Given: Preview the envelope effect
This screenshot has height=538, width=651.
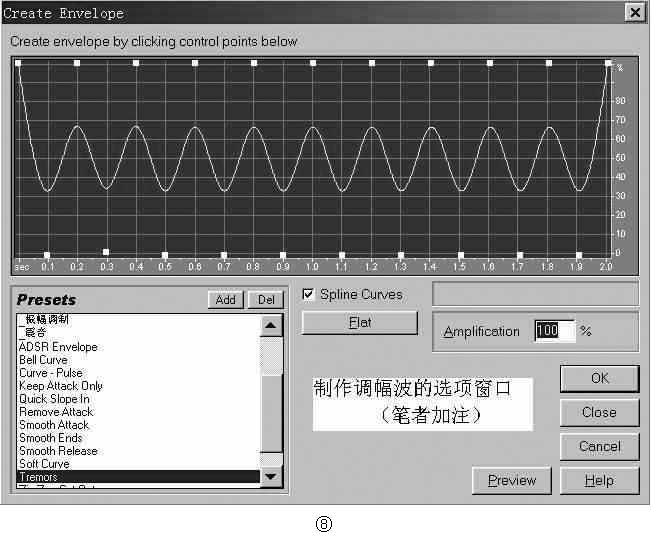Looking at the screenshot, I should pyautogui.click(x=512, y=481).
